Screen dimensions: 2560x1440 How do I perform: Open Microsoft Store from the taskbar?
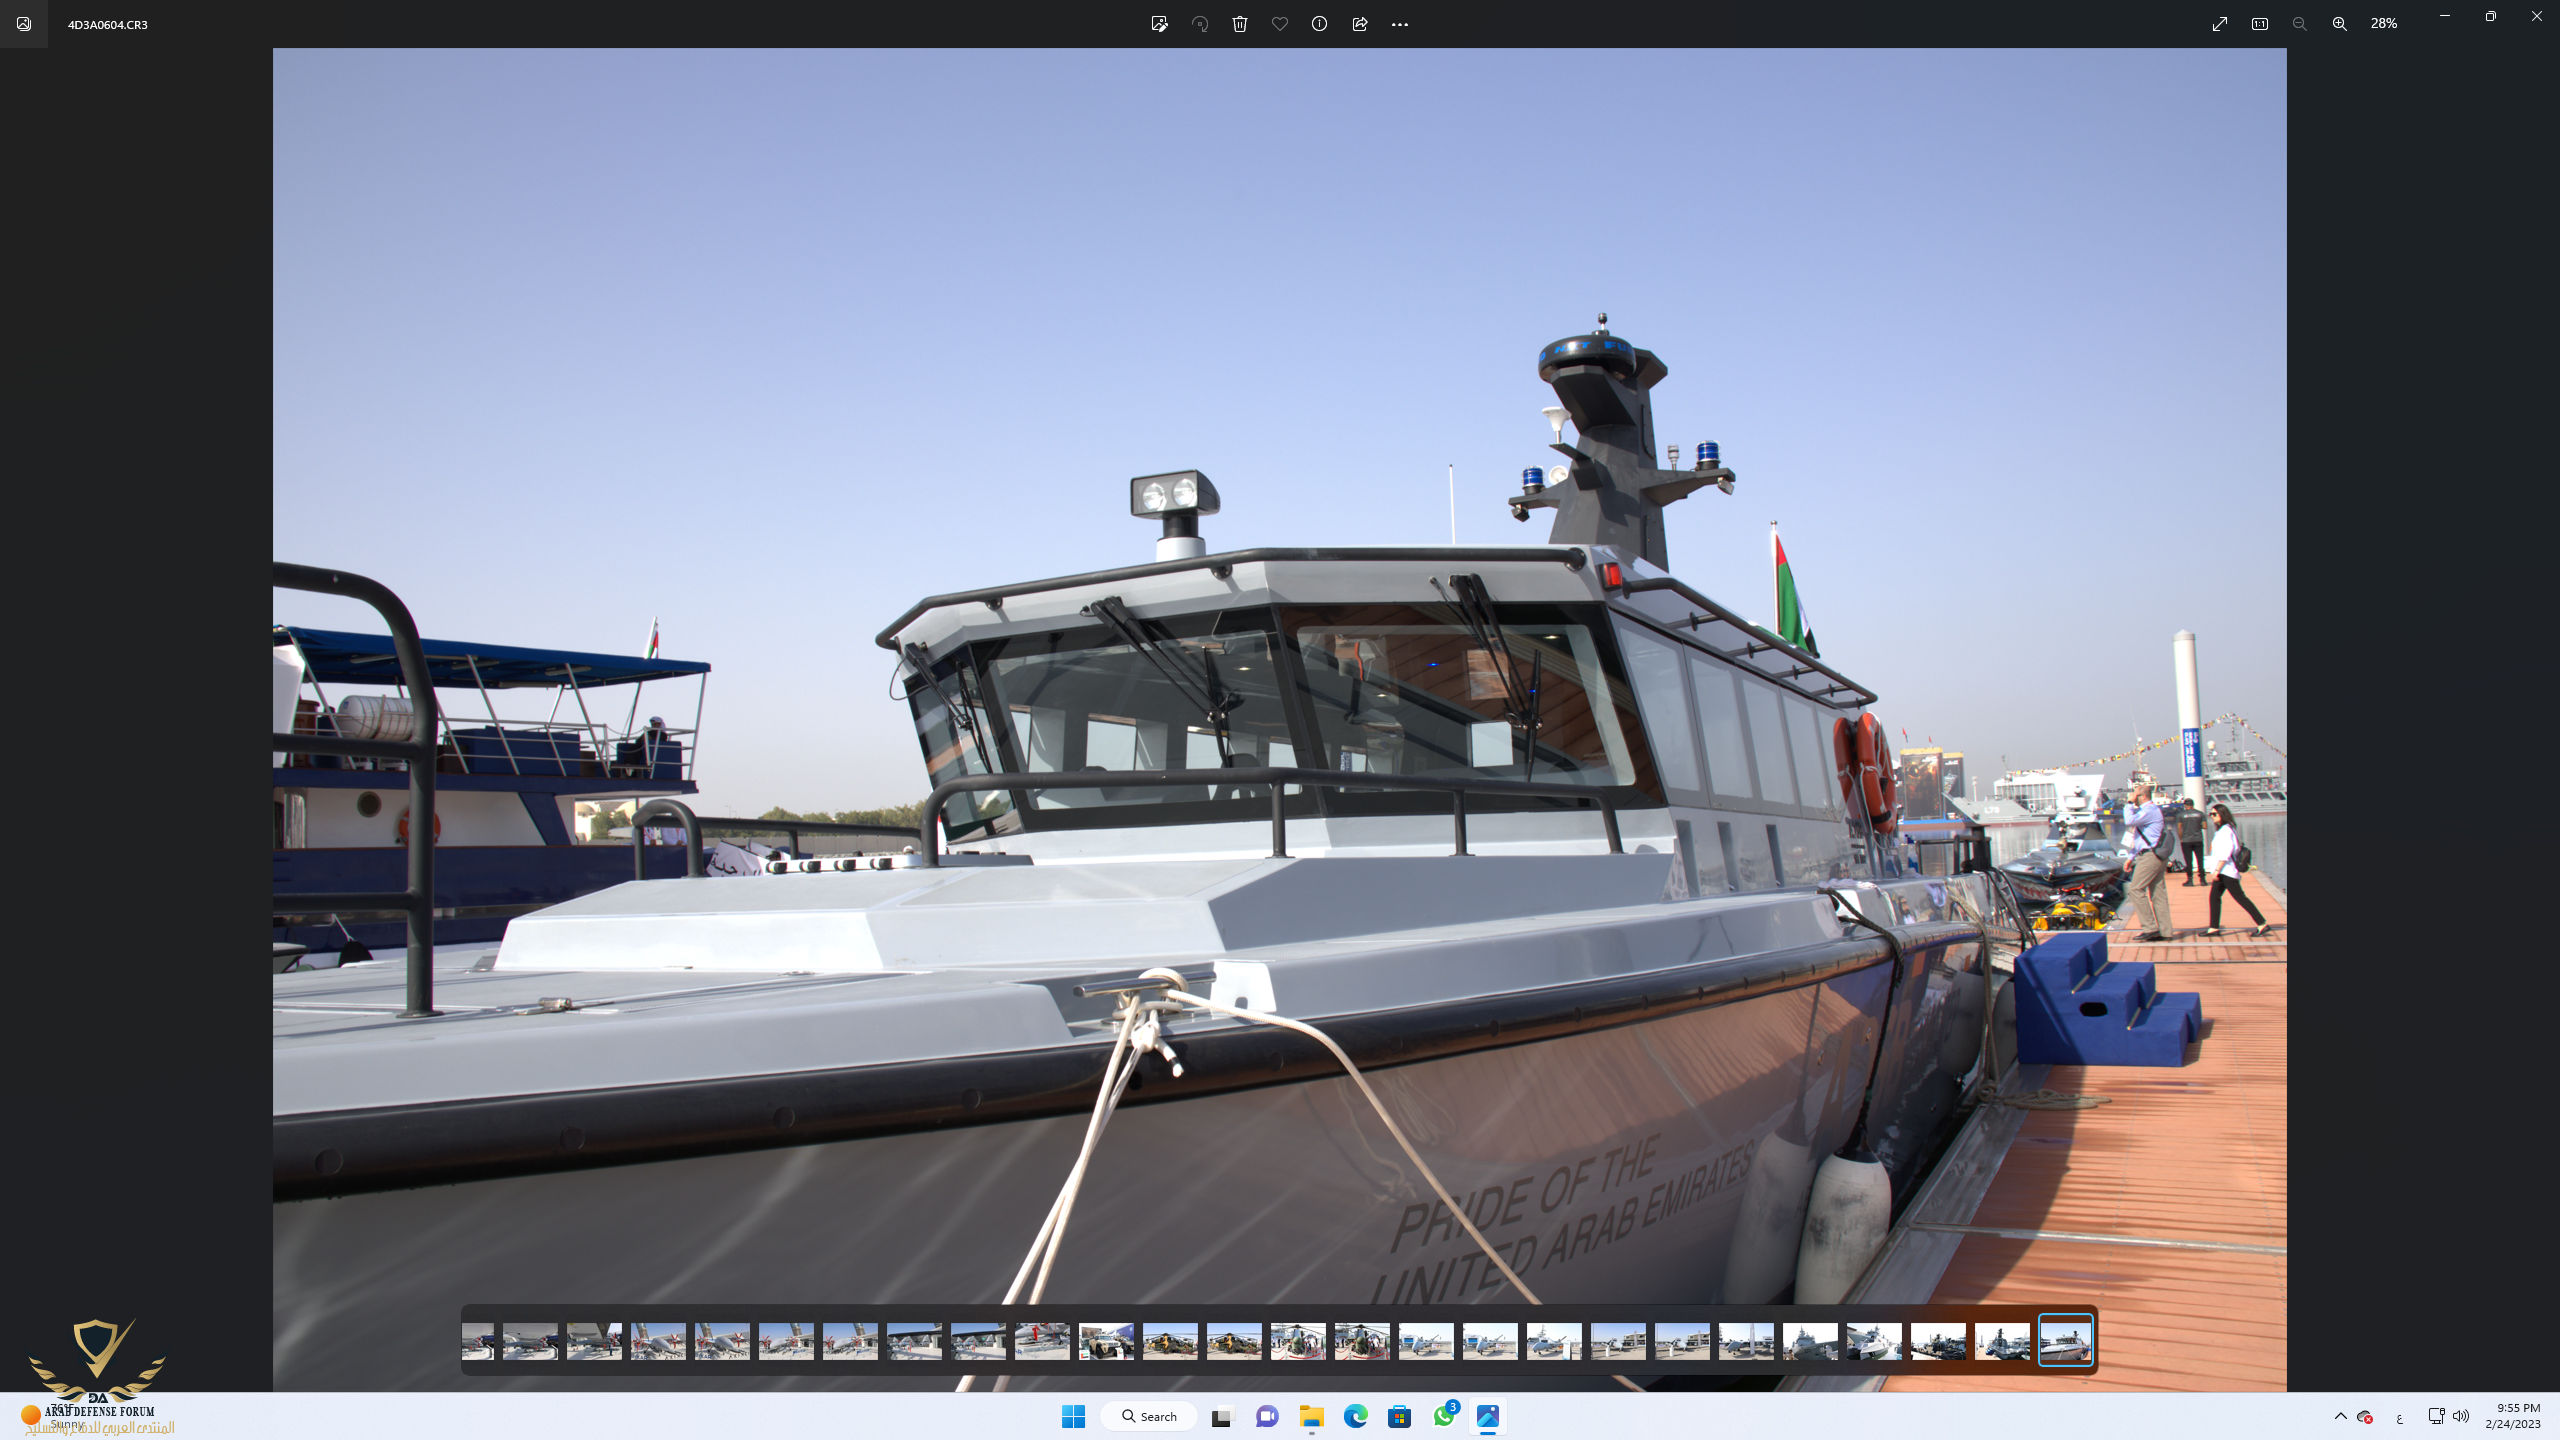tap(1399, 1416)
